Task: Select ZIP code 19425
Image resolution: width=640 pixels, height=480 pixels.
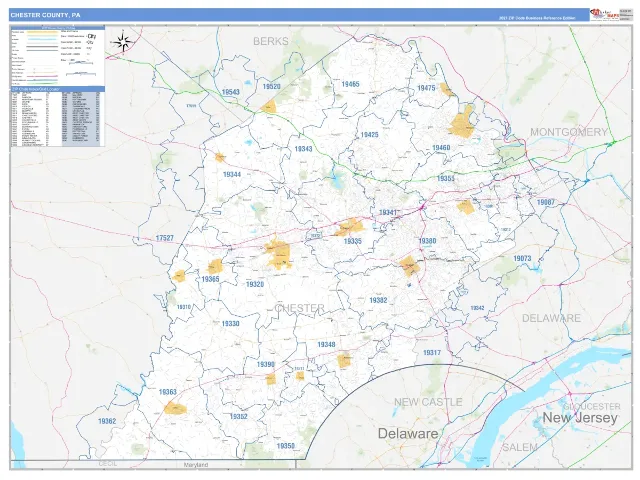Action: (x=369, y=135)
